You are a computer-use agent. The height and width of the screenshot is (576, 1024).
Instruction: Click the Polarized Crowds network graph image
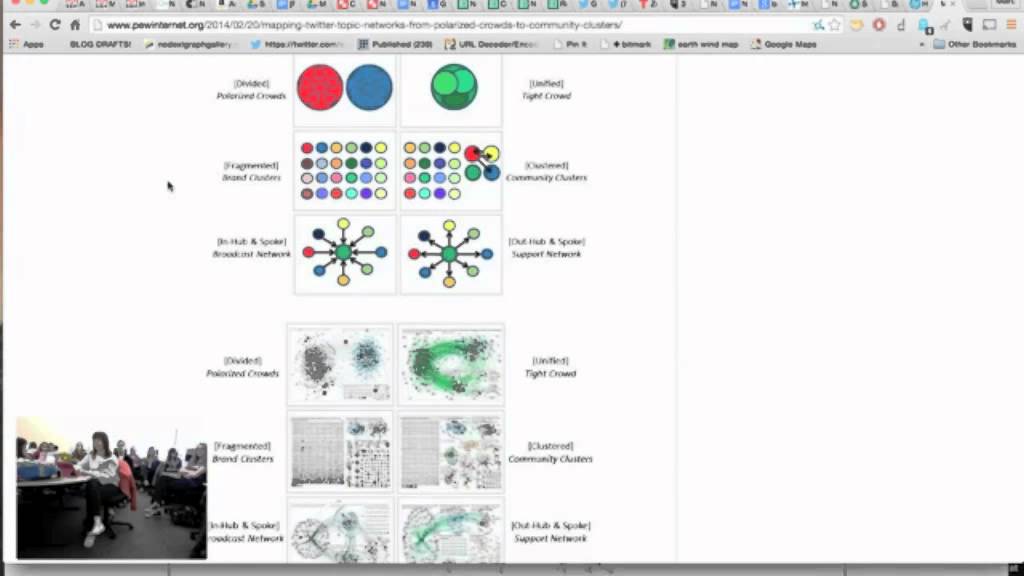(x=340, y=364)
